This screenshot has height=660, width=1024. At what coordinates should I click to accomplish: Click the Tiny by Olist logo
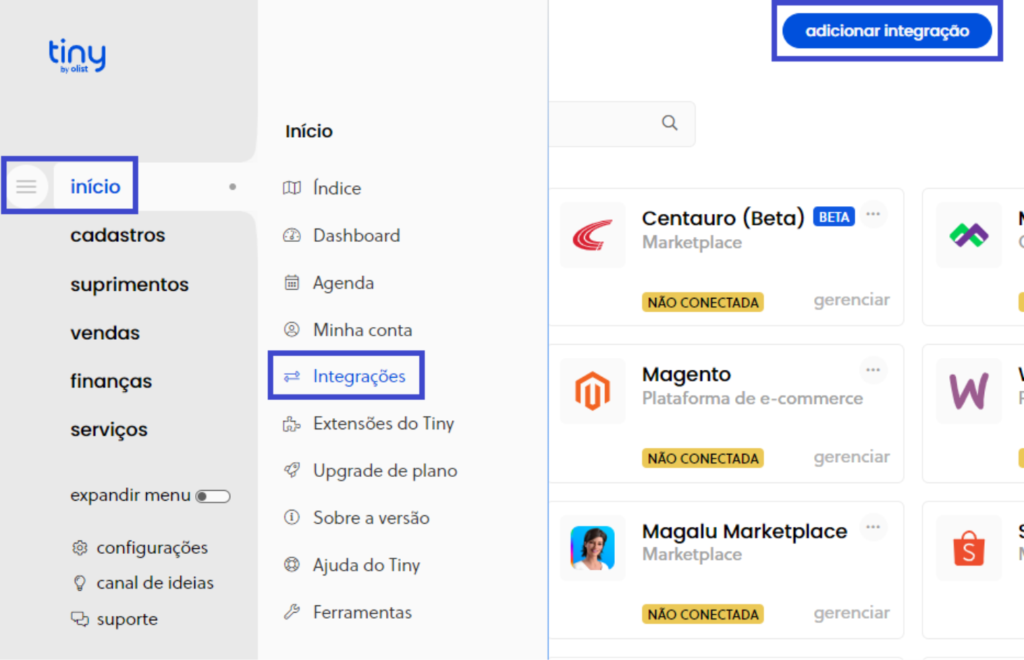click(77, 56)
